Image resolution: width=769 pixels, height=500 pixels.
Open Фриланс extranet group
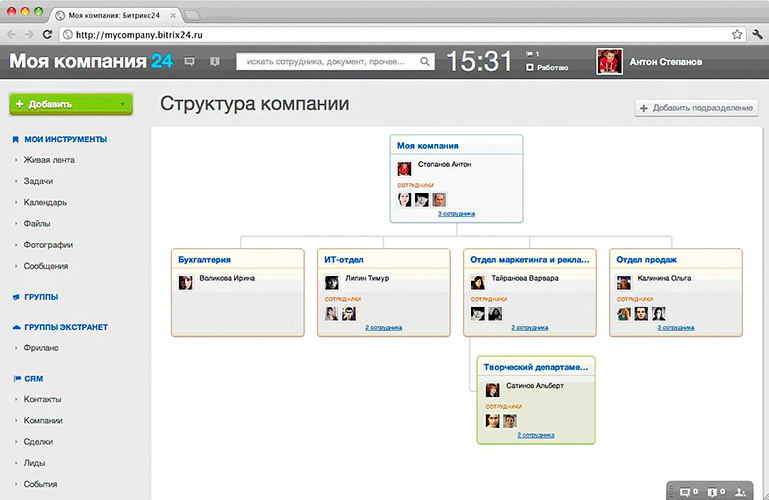point(41,348)
